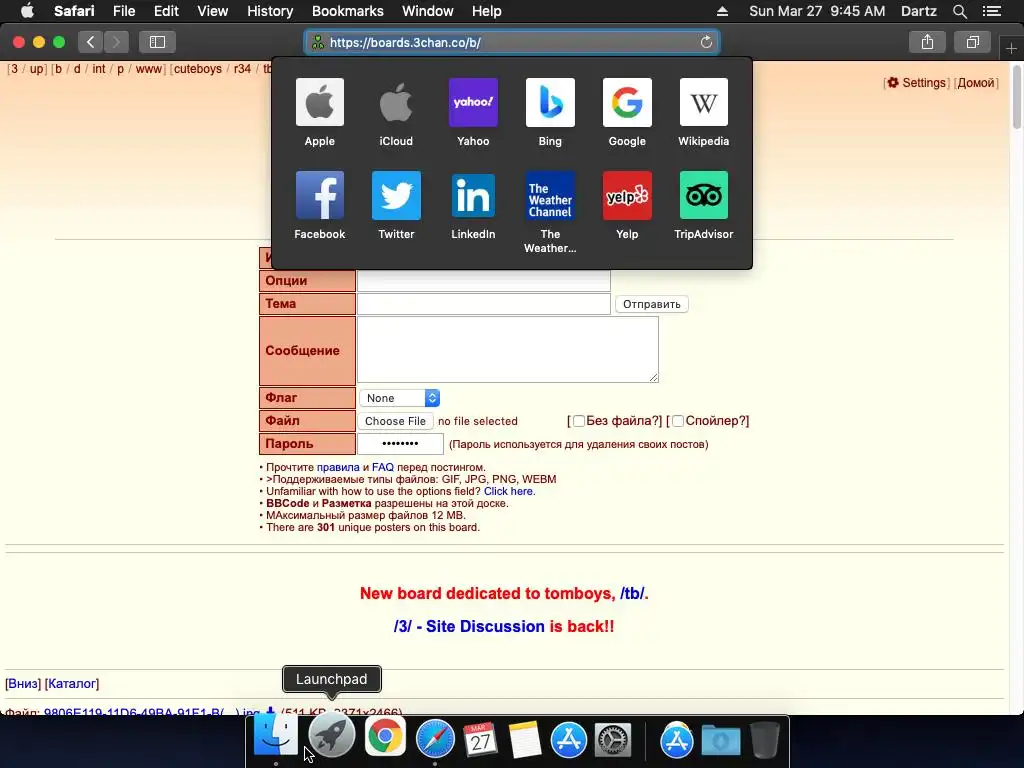Tick the Спойлер? checkbox

pyautogui.click(x=678, y=421)
